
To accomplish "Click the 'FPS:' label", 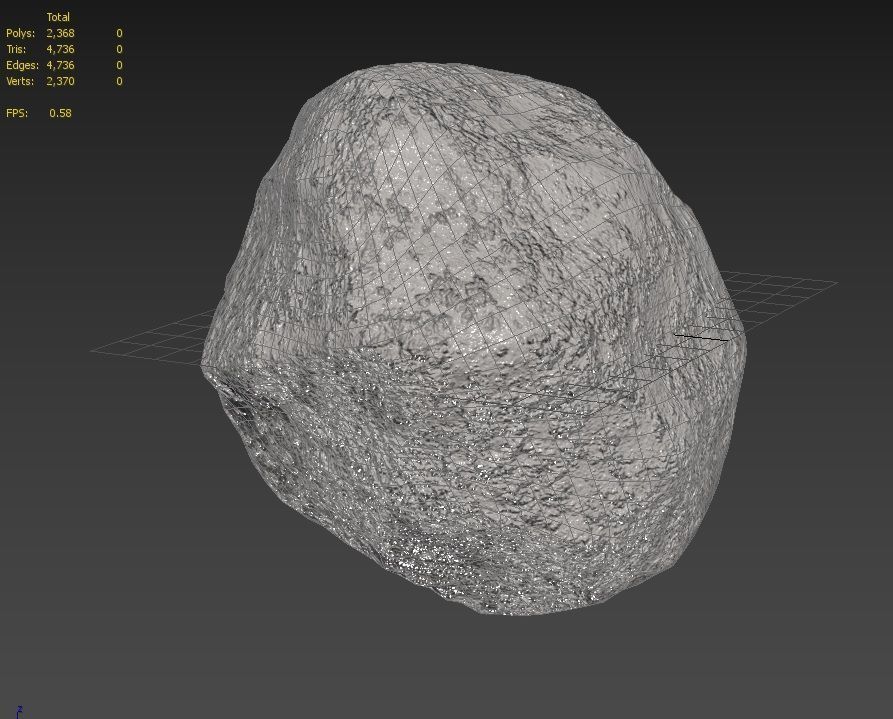I will click(17, 113).
